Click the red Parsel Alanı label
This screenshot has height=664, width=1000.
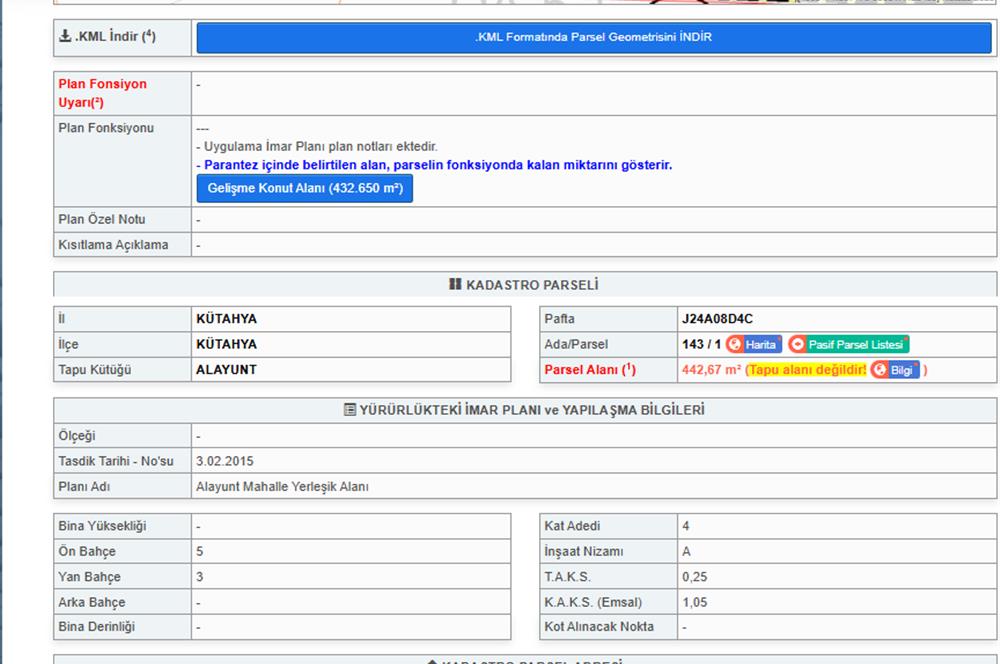pos(590,370)
